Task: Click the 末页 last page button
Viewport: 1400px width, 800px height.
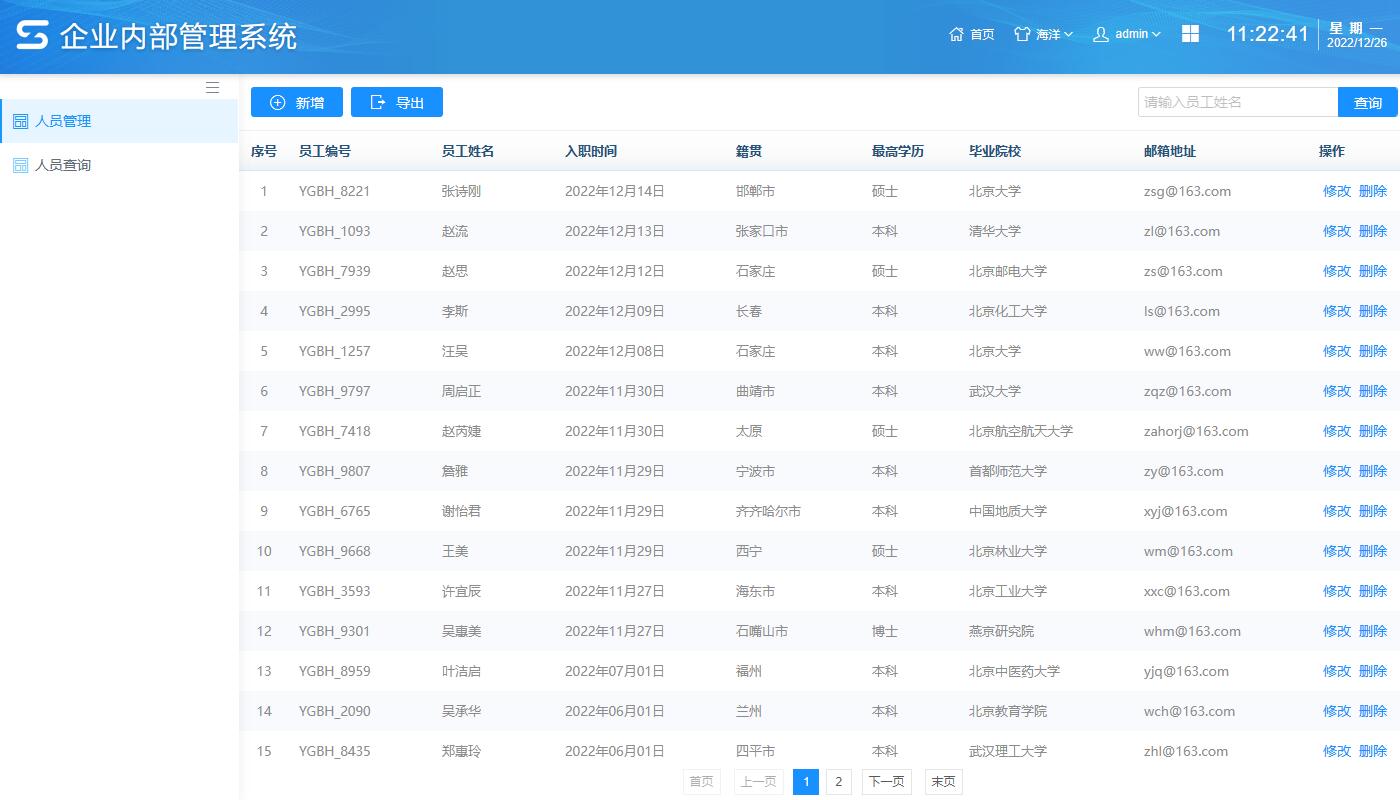Action: [x=941, y=781]
